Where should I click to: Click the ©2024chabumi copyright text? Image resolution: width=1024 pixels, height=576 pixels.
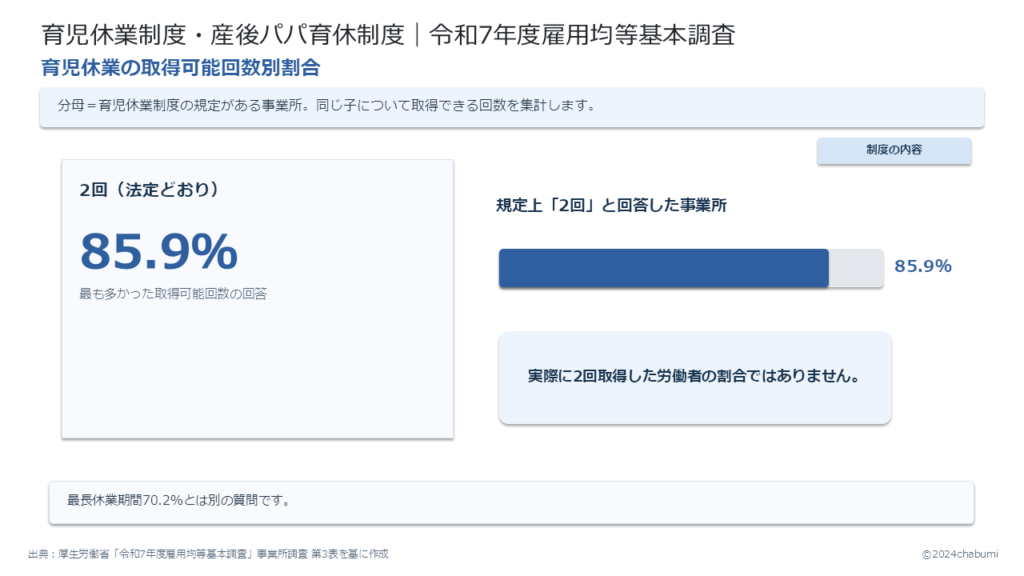(959, 554)
